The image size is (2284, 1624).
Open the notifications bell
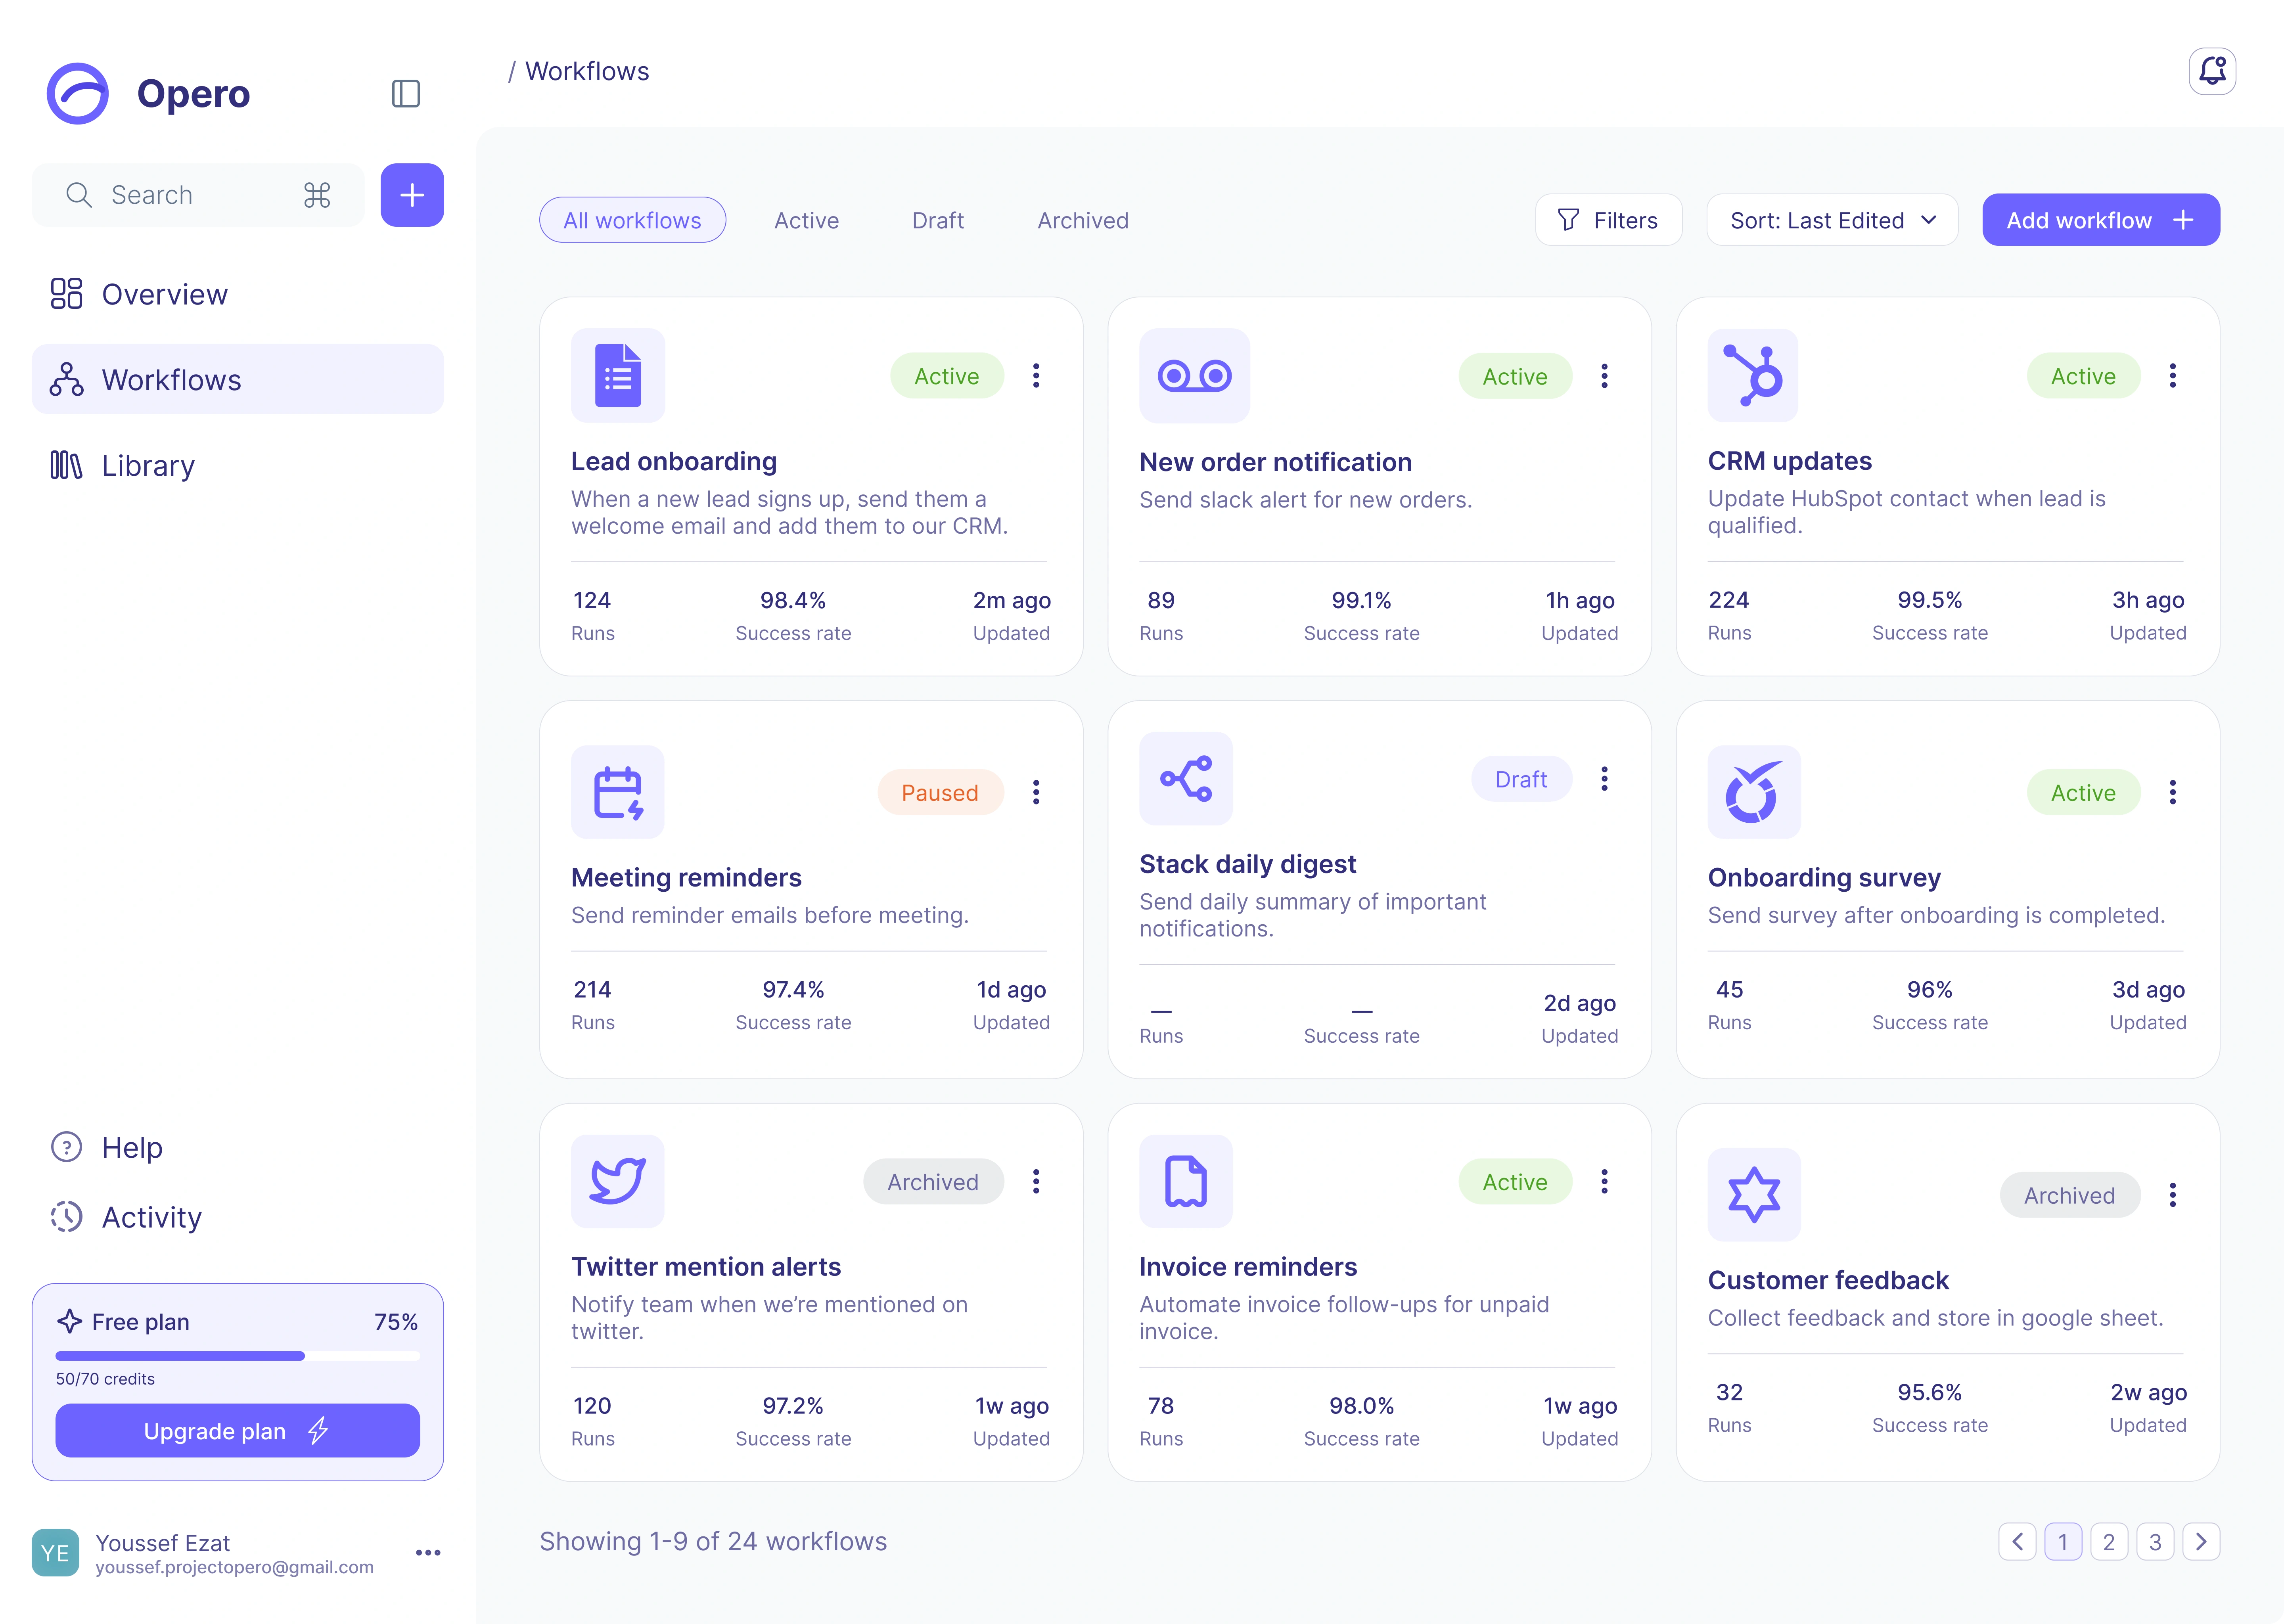click(x=2212, y=71)
